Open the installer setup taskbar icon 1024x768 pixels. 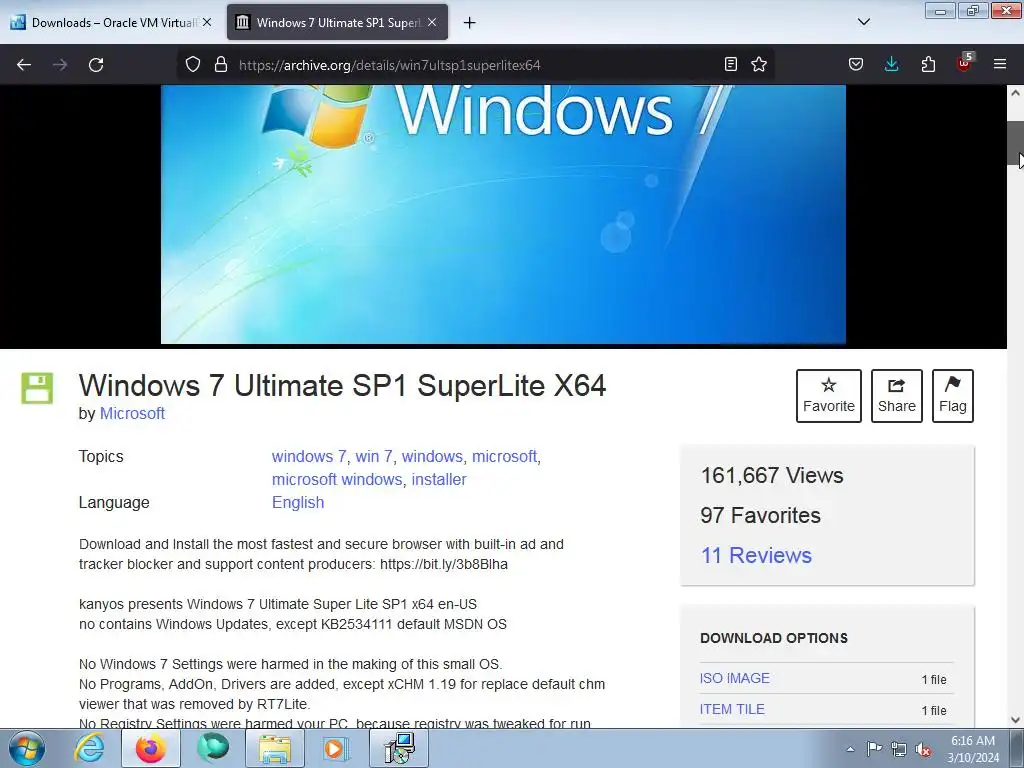pyautogui.click(x=399, y=748)
